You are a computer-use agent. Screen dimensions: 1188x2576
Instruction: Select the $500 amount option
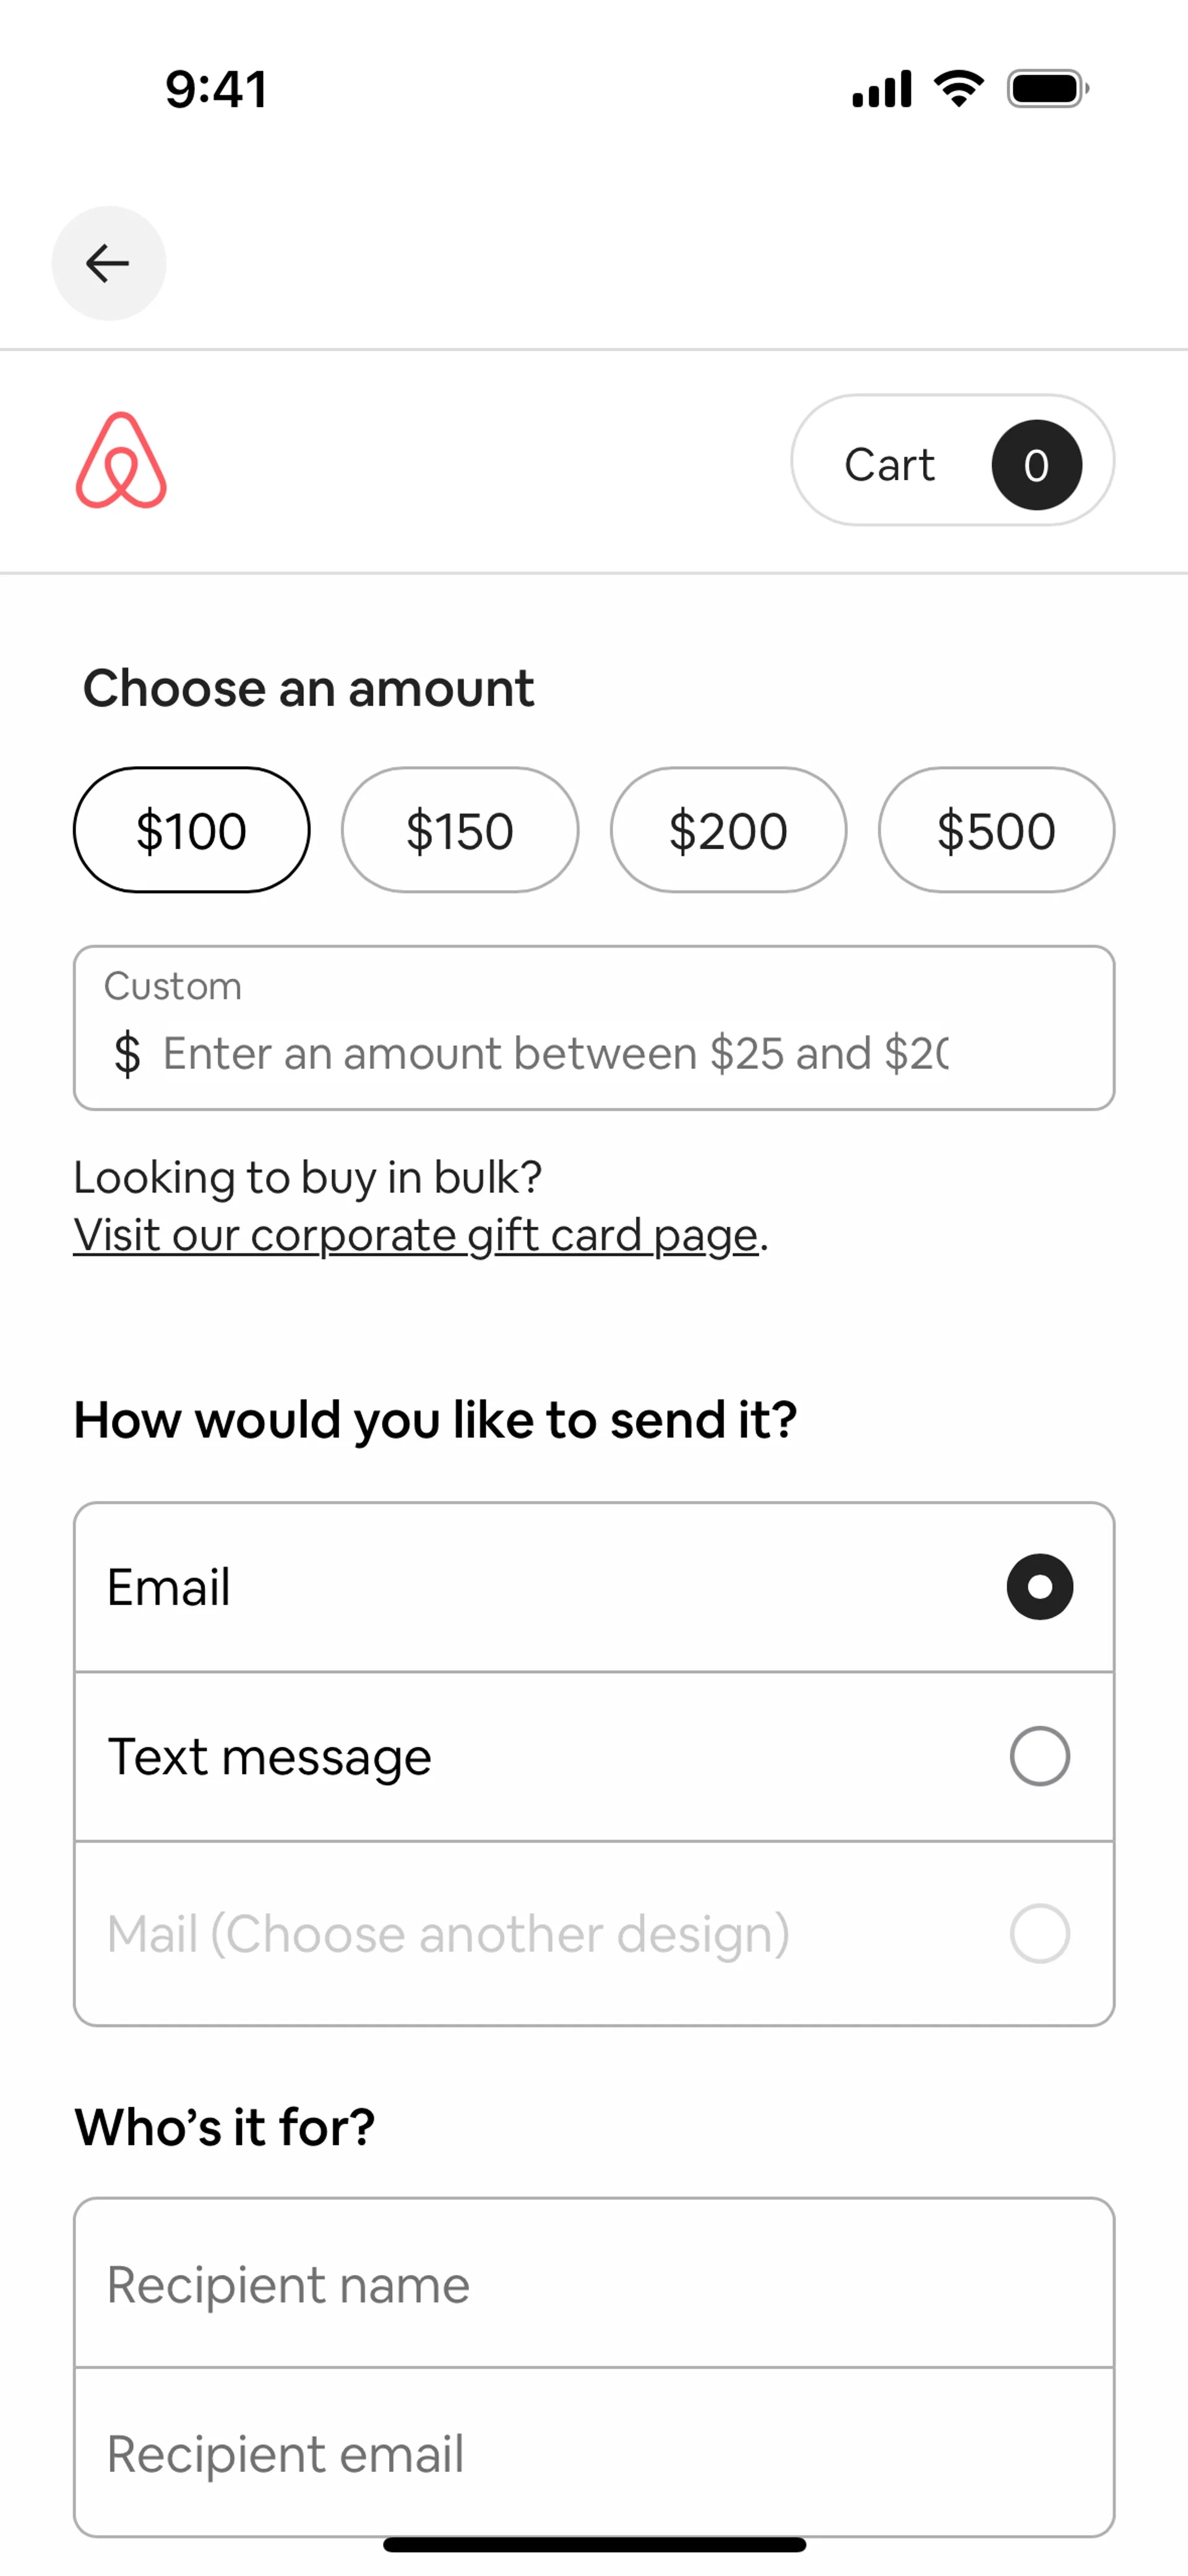click(x=996, y=830)
